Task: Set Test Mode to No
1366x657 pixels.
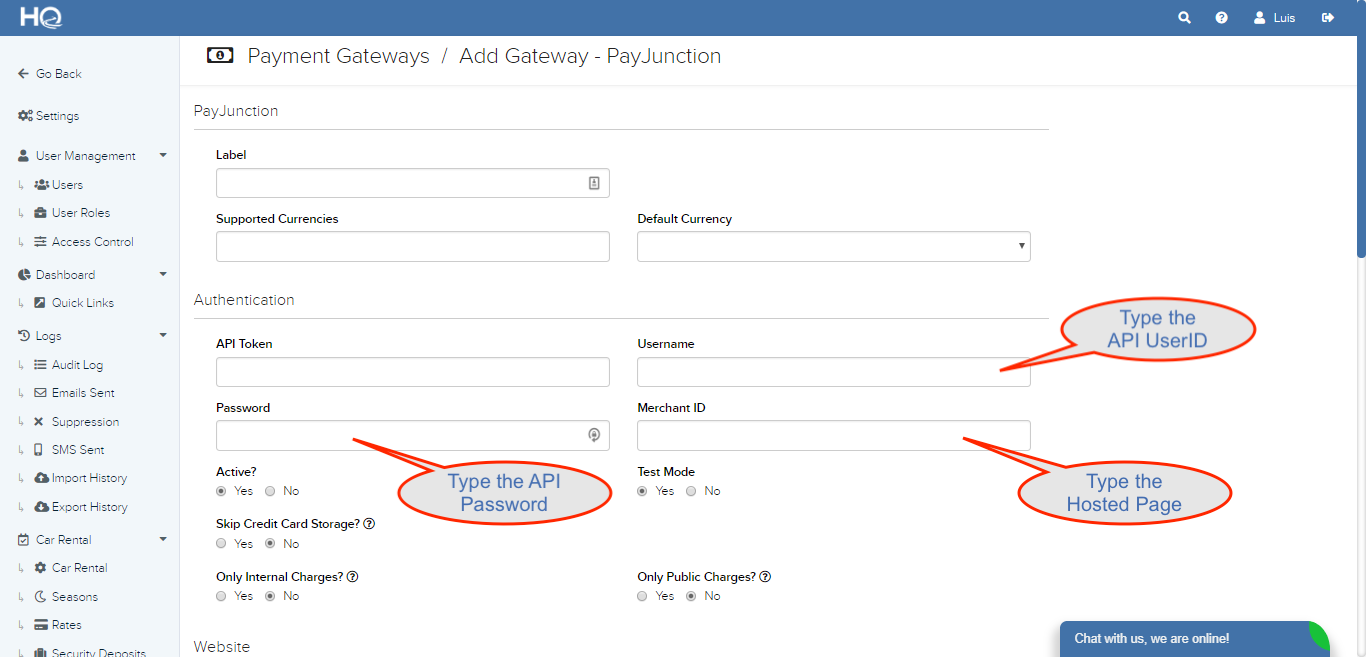Action: pyautogui.click(x=691, y=491)
